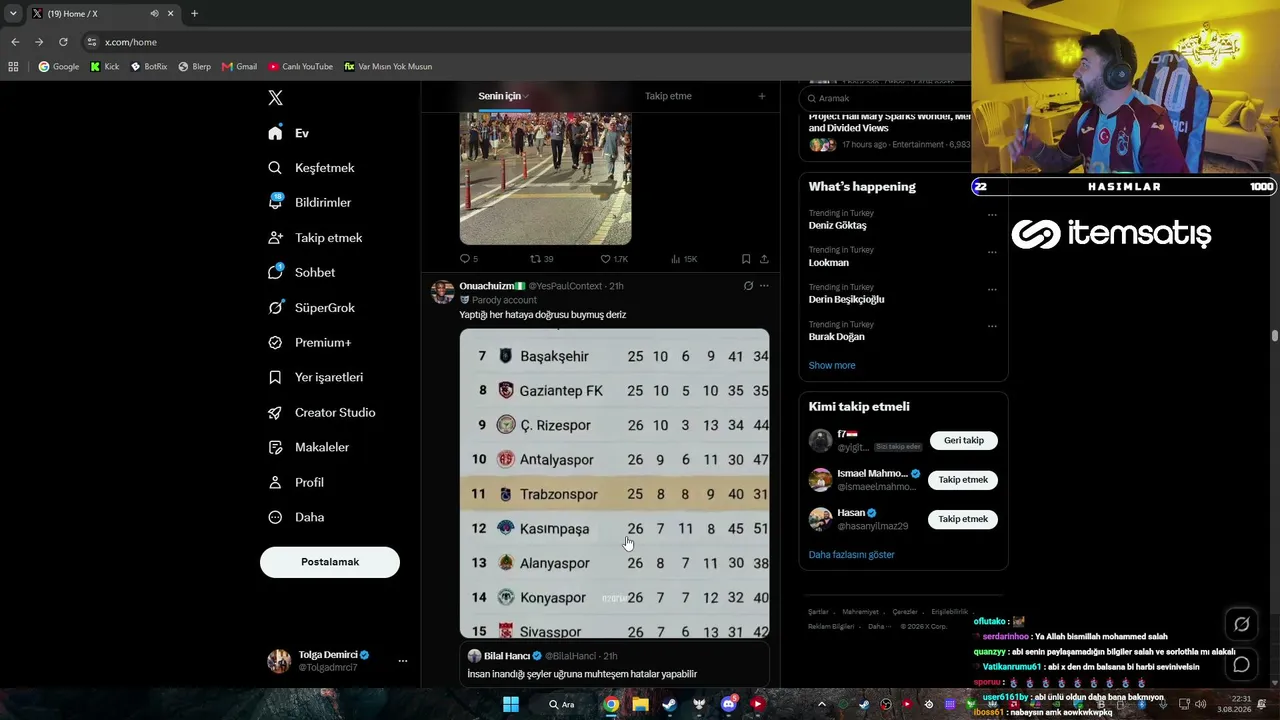Viewport: 1280px width, 720px height.
Task: Reload the page in Chrome
Action: [63, 42]
